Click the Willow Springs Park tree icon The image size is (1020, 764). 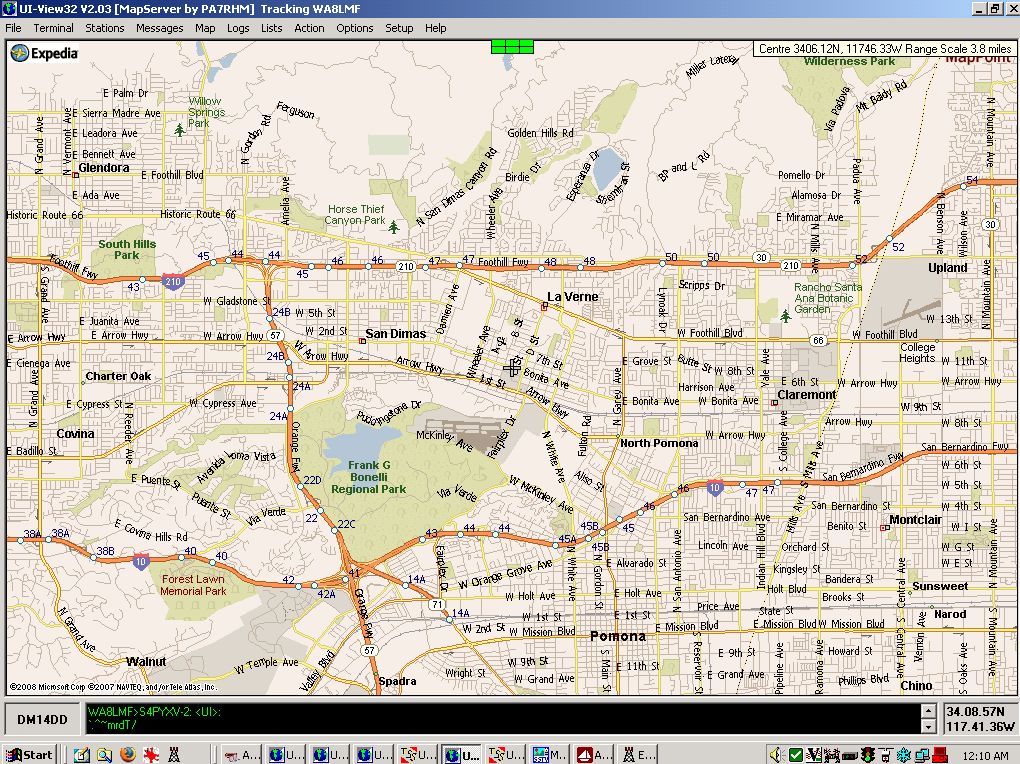tap(180, 129)
